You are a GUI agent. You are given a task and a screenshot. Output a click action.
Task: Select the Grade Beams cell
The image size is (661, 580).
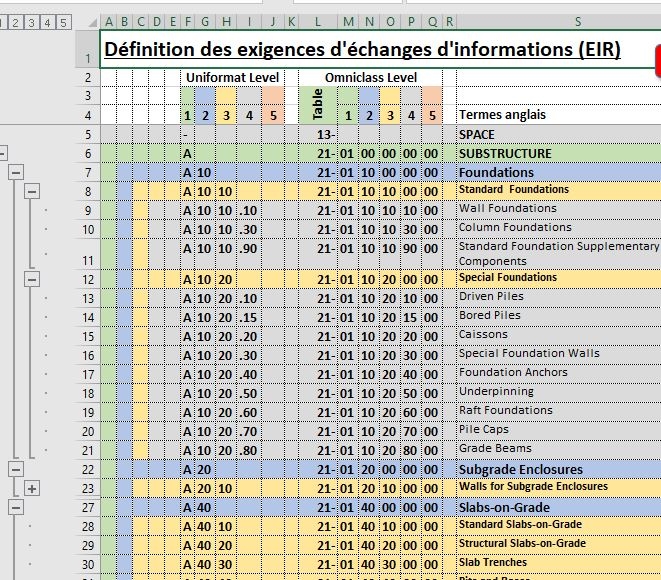pyautogui.click(x=559, y=450)
